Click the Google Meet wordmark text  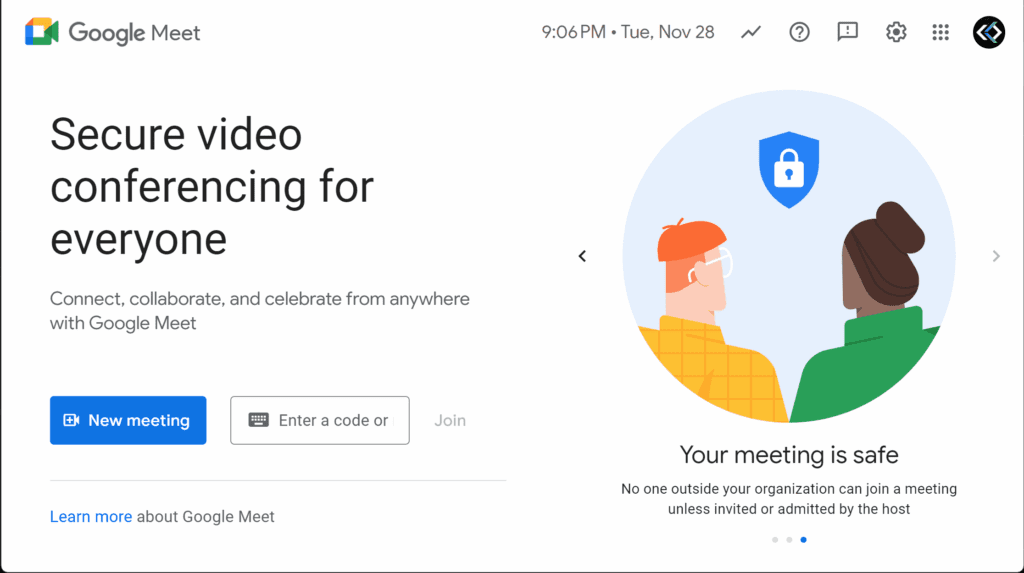coord(135,33)
